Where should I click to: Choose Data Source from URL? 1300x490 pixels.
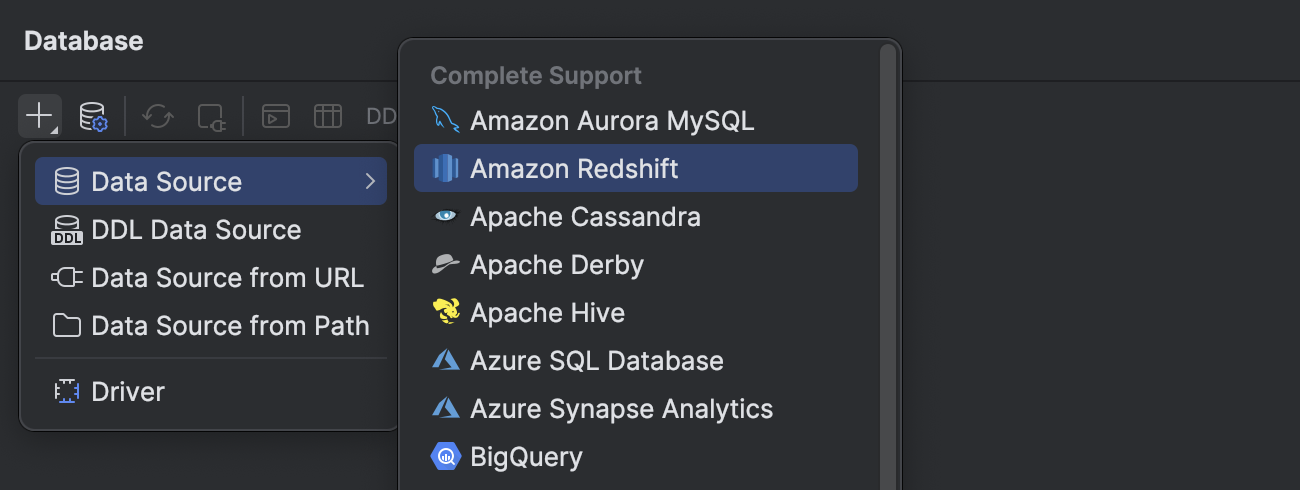[x=227, y=278]
